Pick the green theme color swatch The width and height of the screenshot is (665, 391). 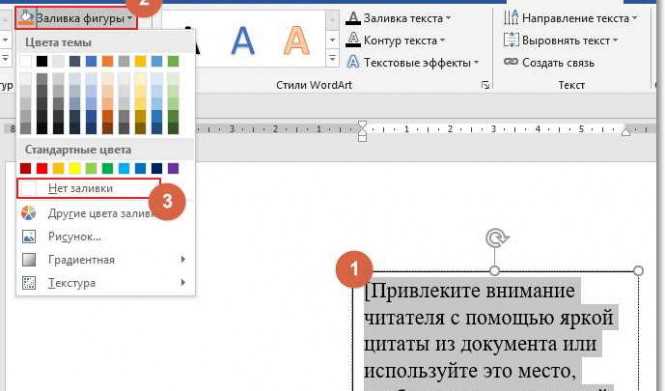173,61
